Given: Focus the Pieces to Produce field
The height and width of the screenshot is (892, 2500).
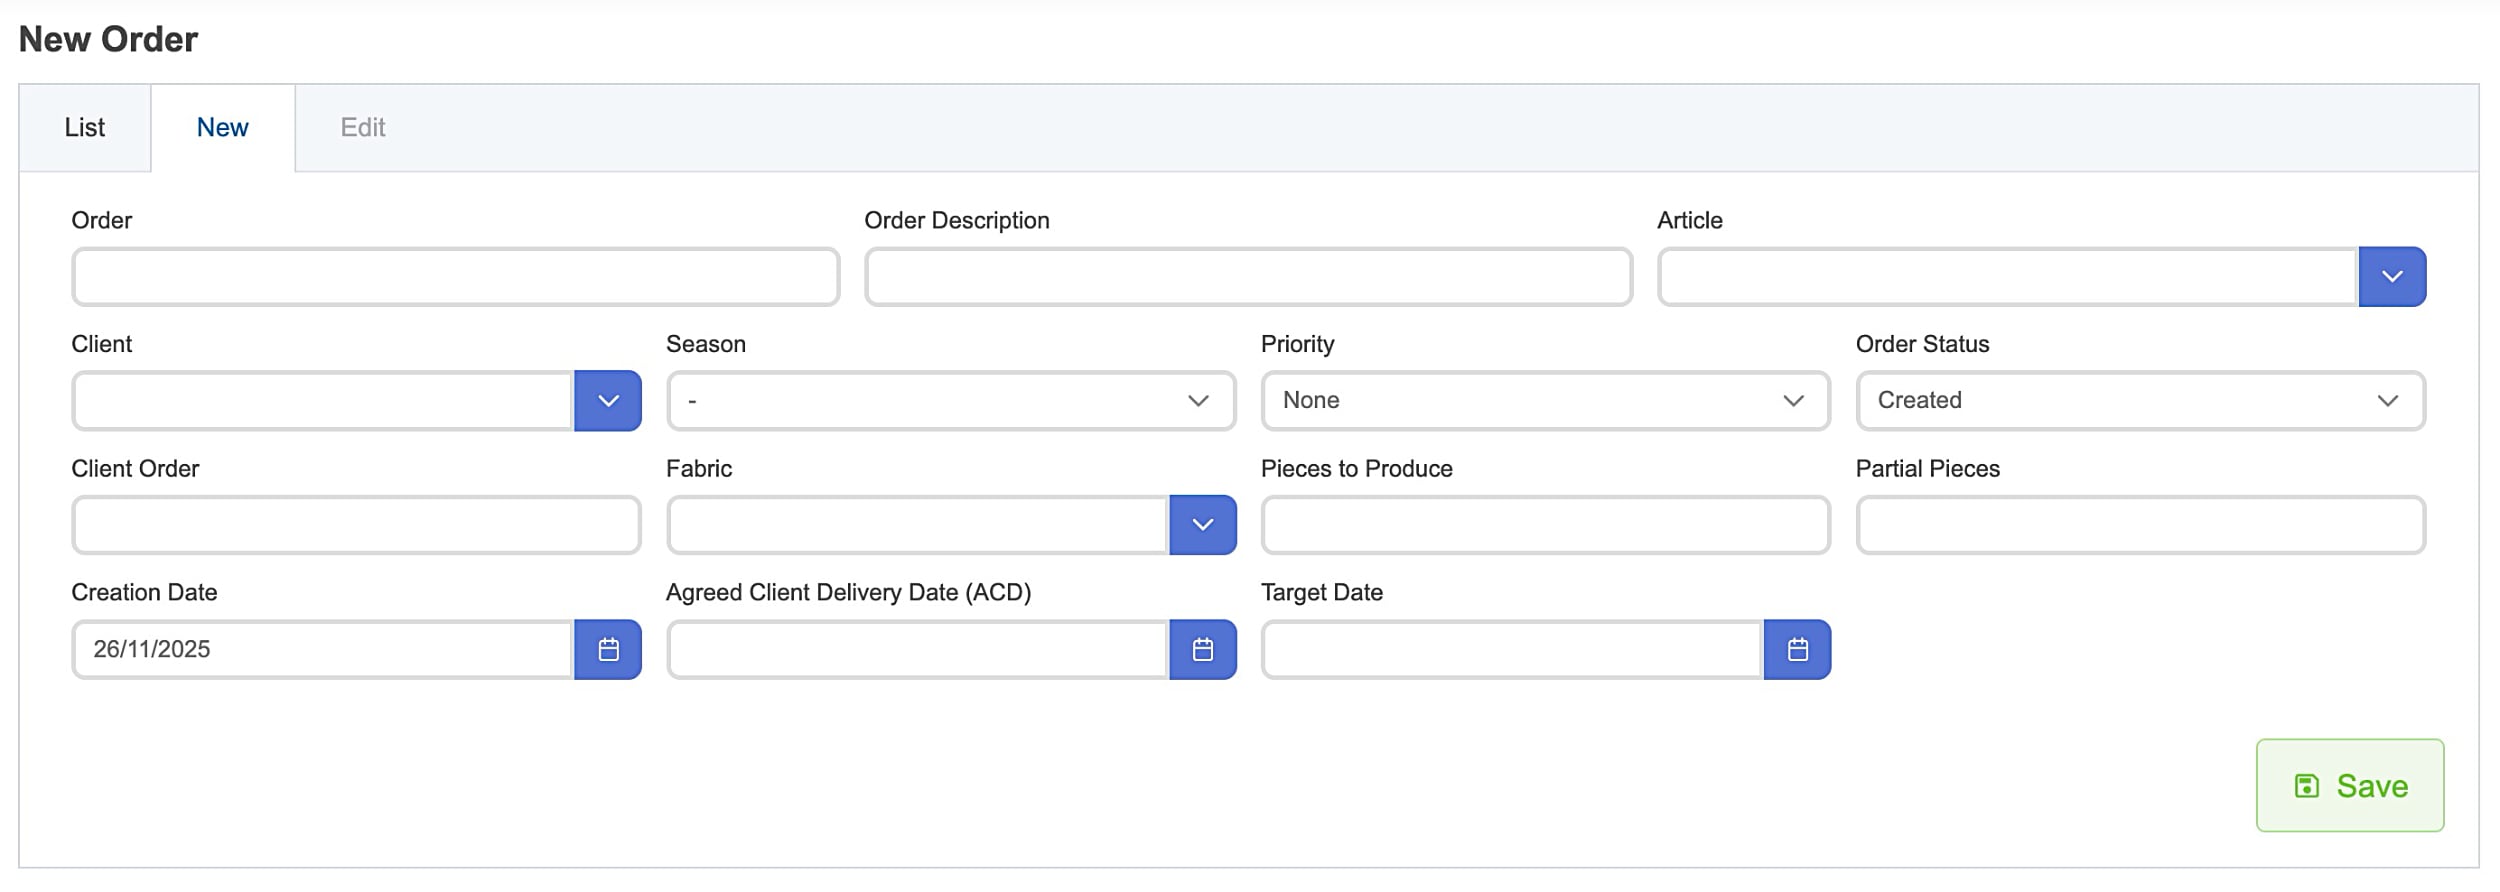Looking at the screenshot, I should (1545, 525).
